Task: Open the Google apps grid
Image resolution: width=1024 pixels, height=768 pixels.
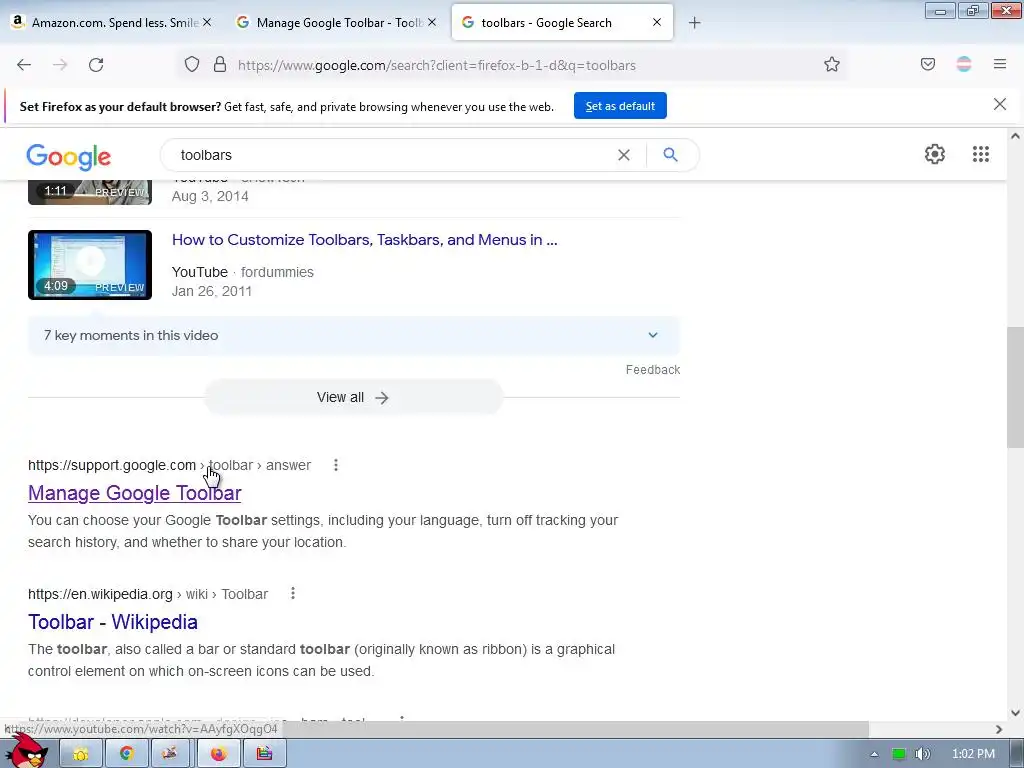Action: coord(981,154)
